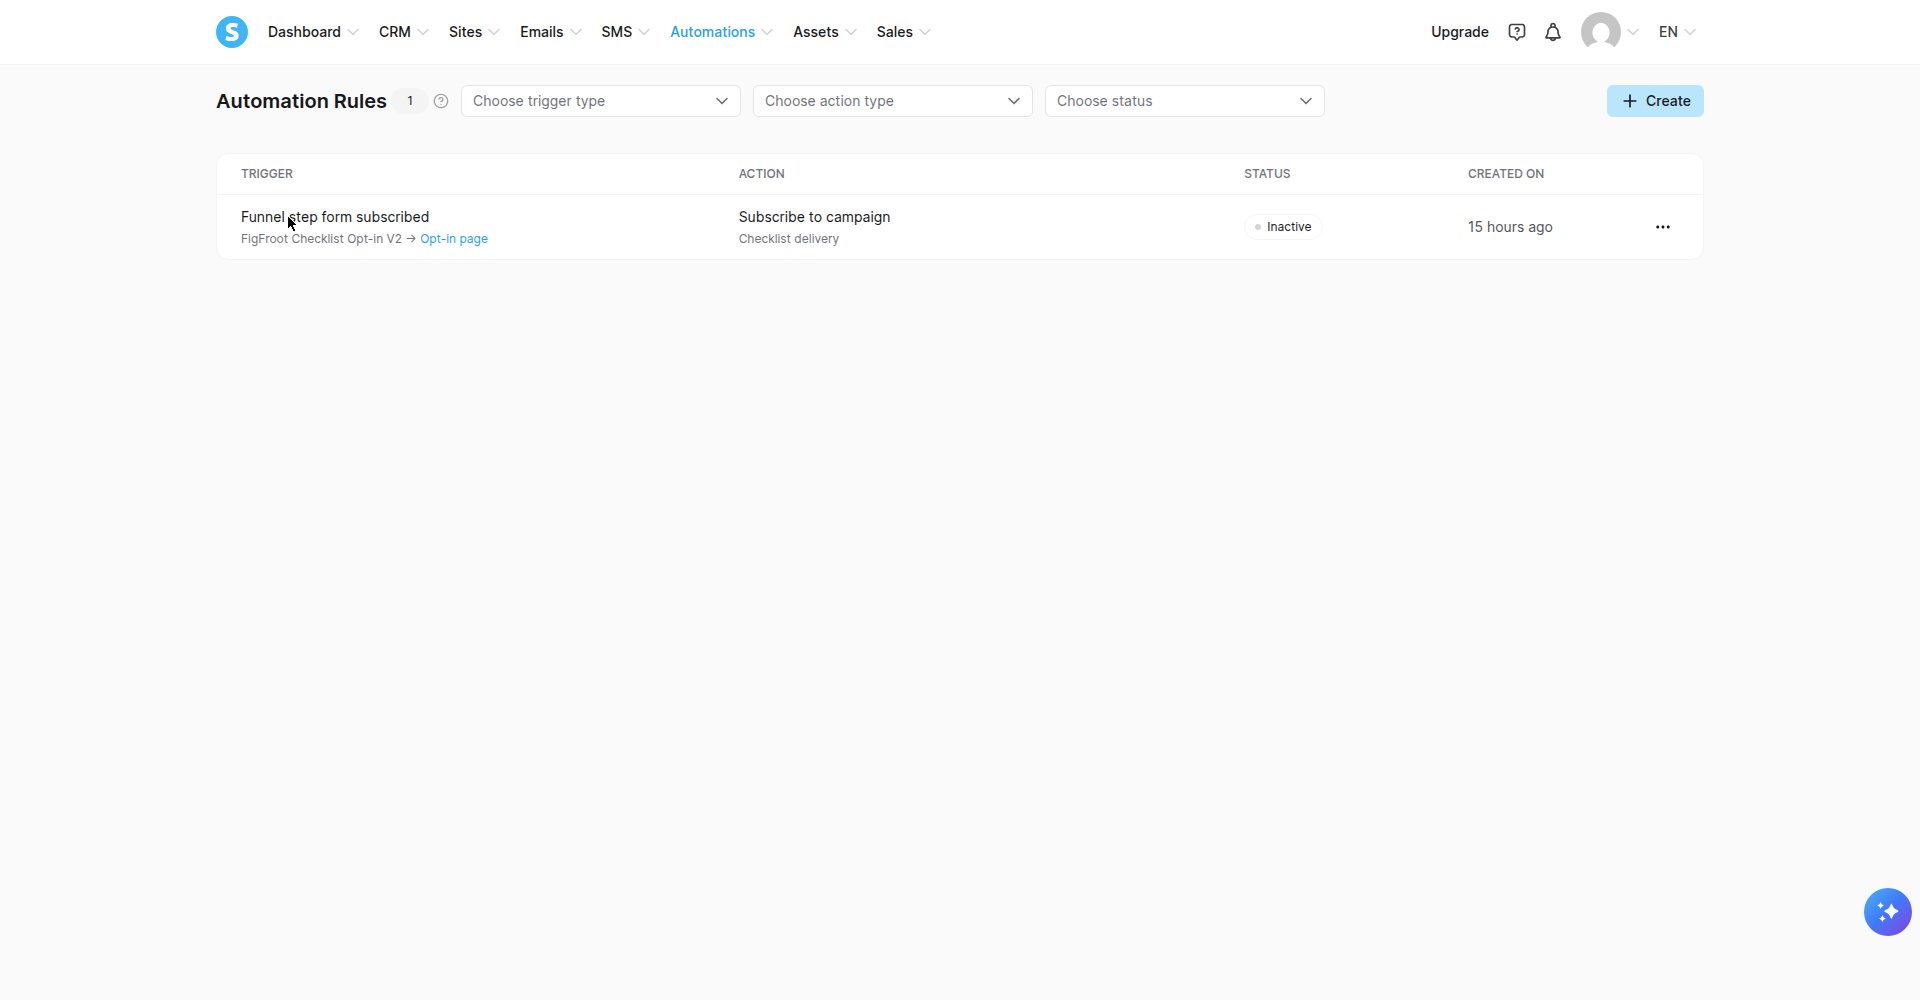Click the TRIGGER column header
This screenshot has width=1920, height=1000.
click(267, 174)
